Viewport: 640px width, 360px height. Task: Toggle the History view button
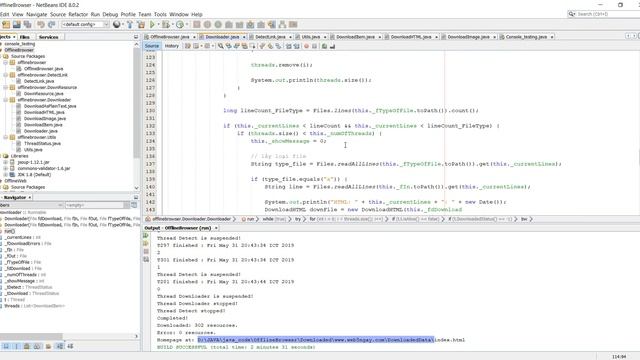tap(171, 46)
